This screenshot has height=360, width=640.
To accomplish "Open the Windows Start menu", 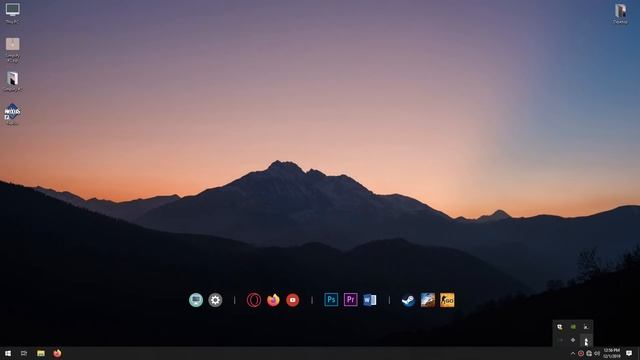I will (x=8, y=353).
